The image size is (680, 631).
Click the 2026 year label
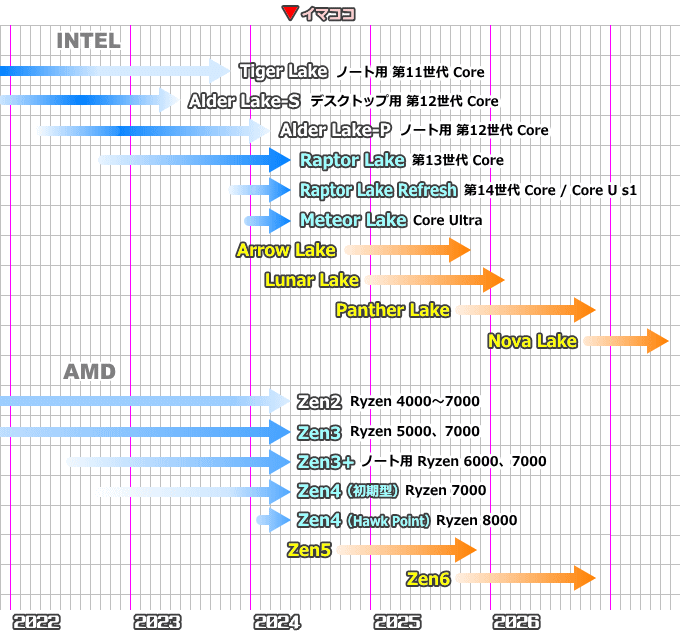coord(517,622)
